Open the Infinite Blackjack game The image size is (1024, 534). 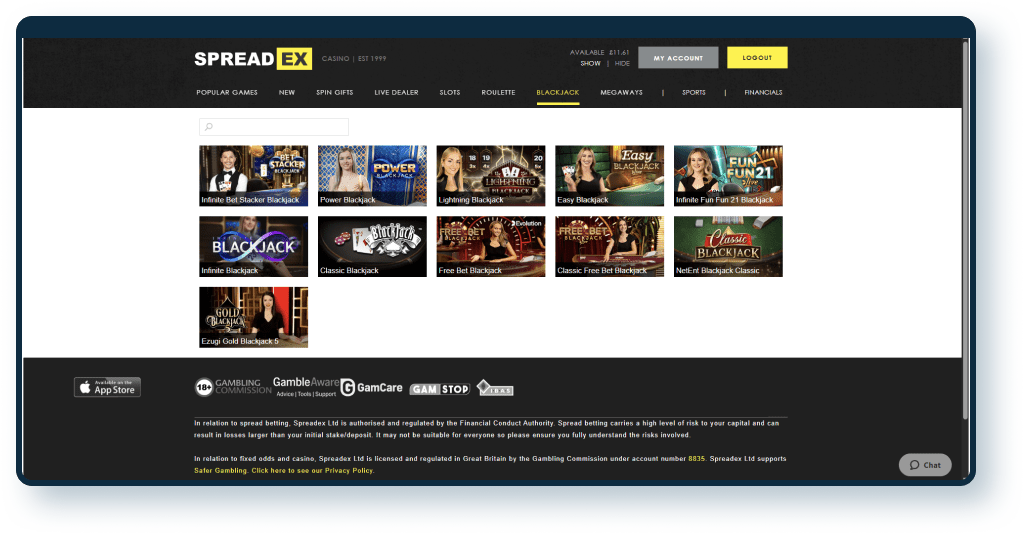(x=253, y=246)
